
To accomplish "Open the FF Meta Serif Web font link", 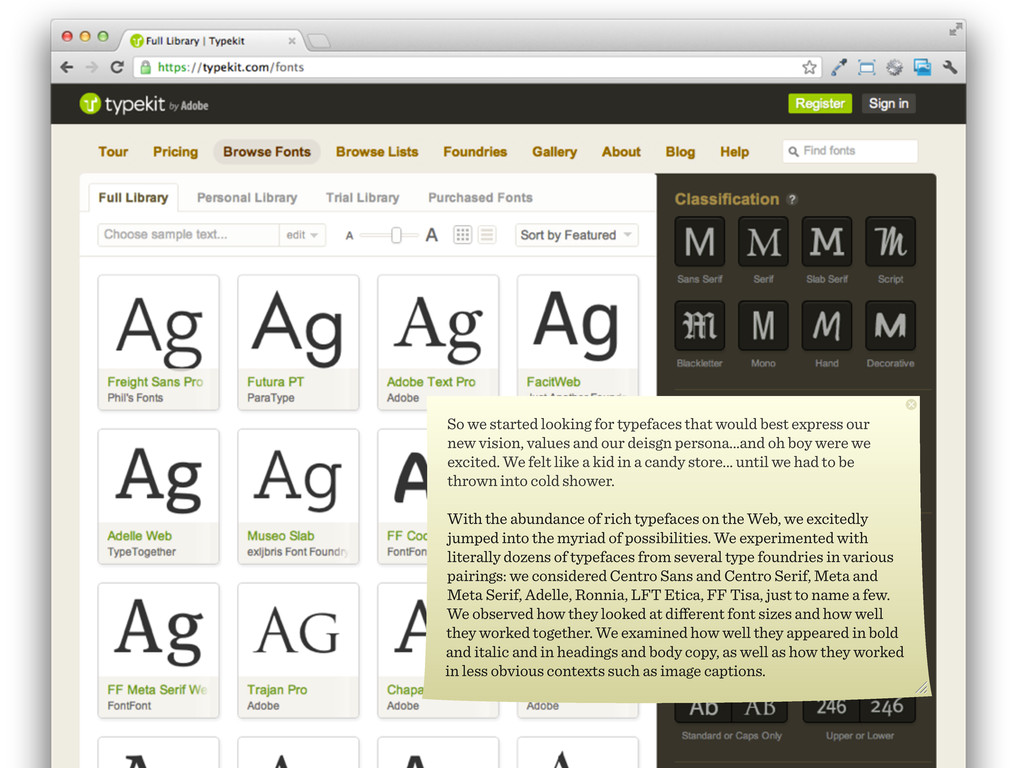I will pos(157,690).
